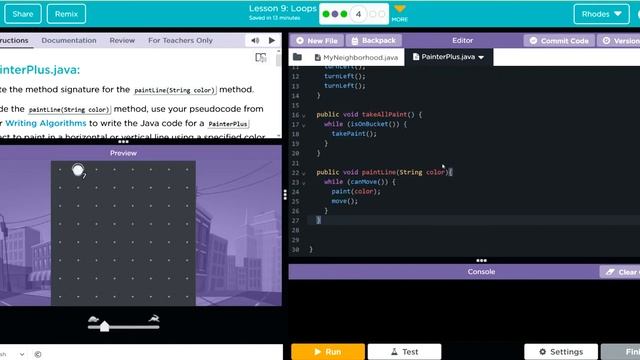Select the first green progress bubble
Image resolution: width=640 pixels, height=360 pixels.
(326, 14)
